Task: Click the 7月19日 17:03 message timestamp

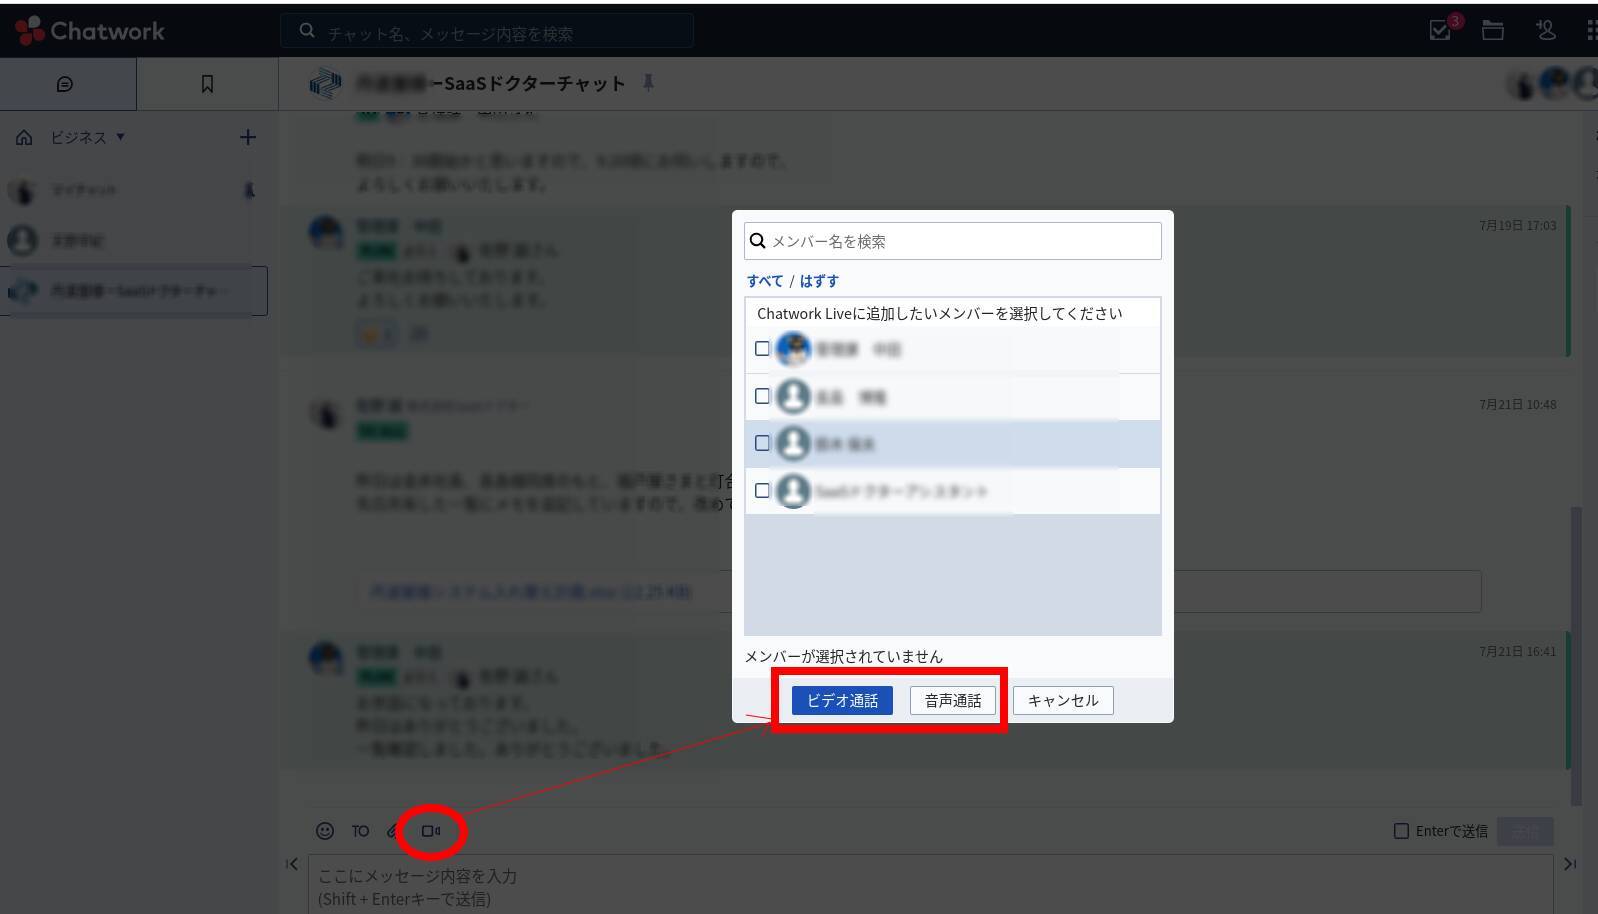Action: (1518, 226)
